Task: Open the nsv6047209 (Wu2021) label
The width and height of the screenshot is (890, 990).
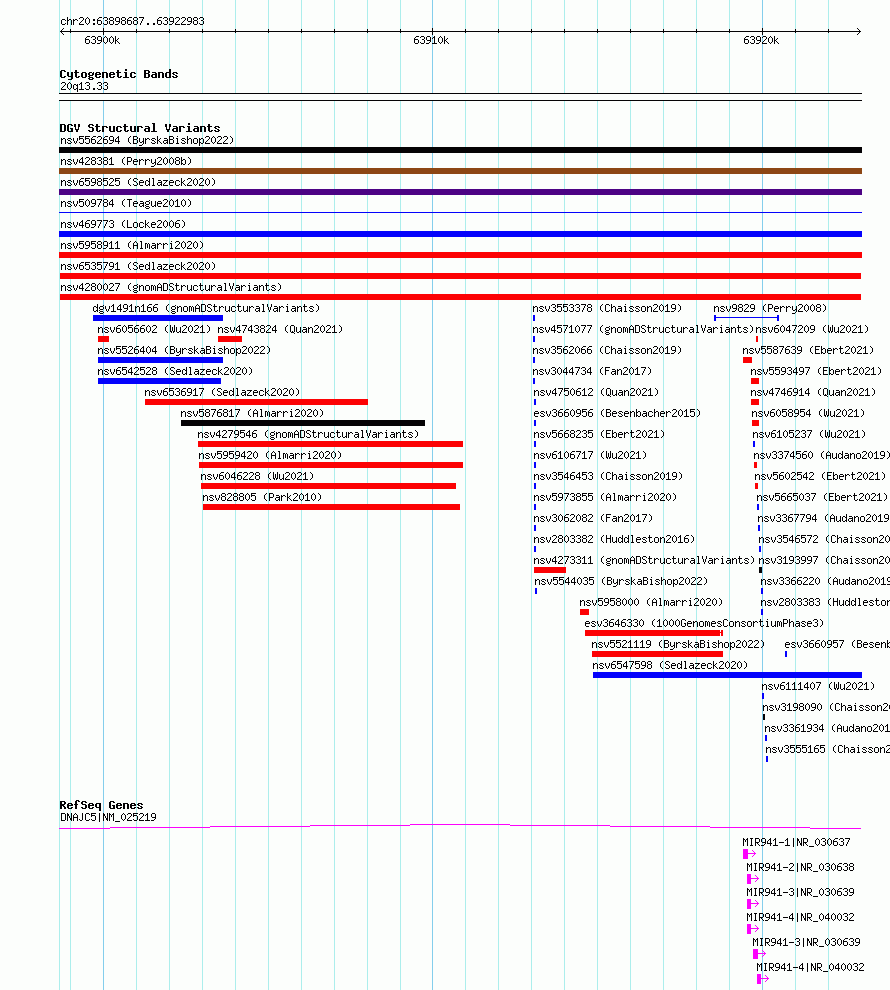Action: tap(812, 330)
